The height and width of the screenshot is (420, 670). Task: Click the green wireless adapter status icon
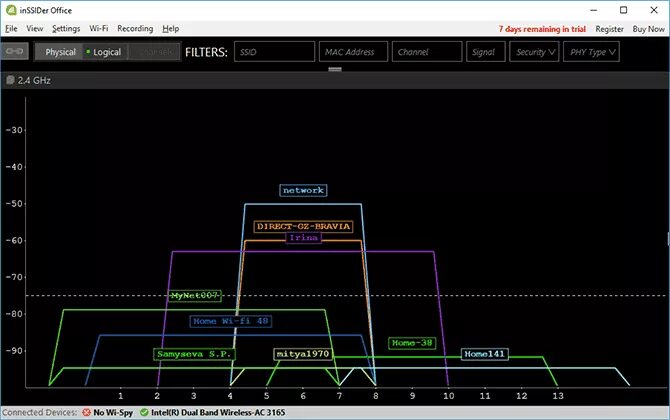[x=144, y=412]
